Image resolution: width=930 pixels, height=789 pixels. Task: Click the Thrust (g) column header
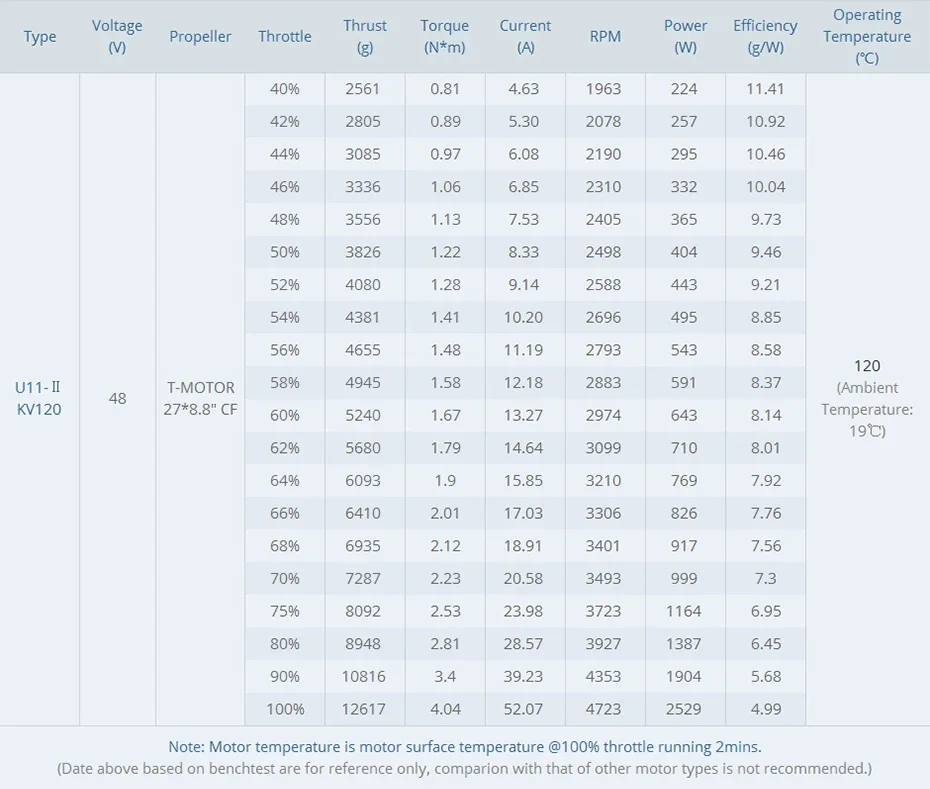point(365,37)
